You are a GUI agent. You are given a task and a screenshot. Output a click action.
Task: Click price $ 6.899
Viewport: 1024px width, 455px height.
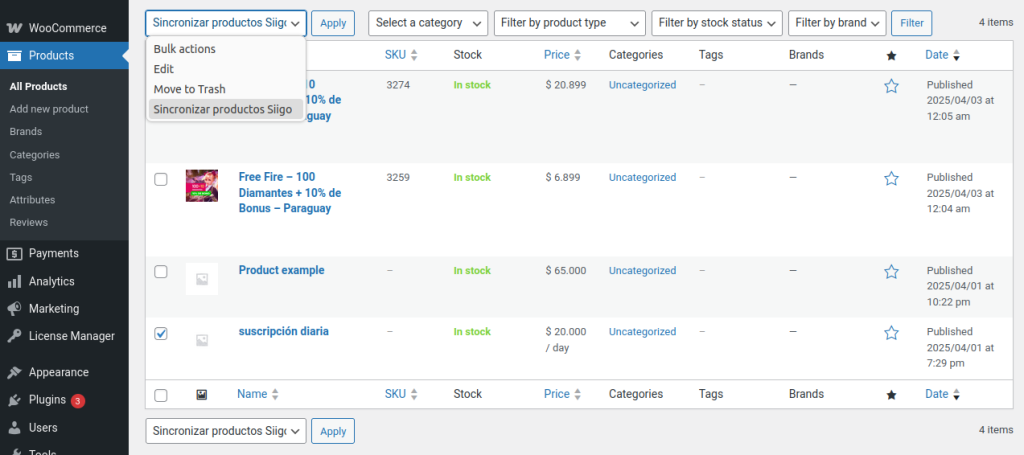pyautogui.click(x=563, y=178)
